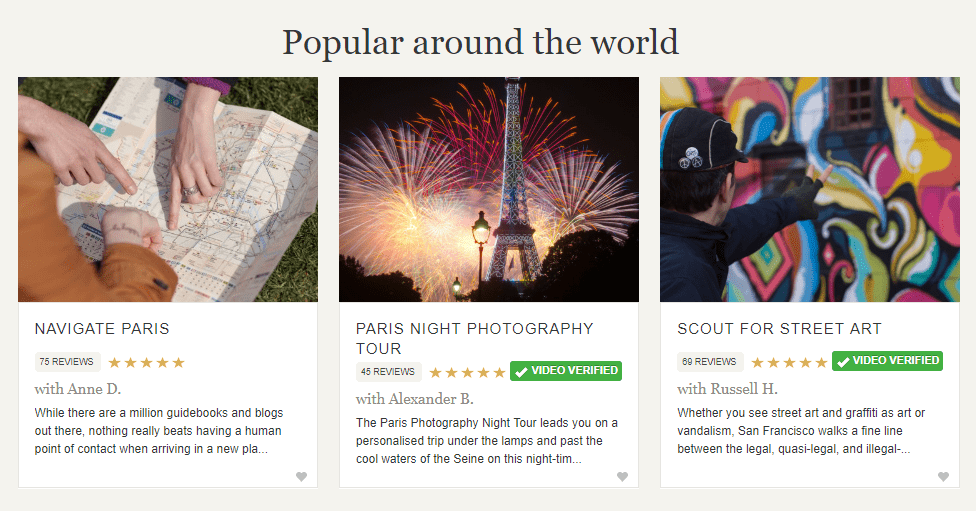Visit guide Russell H.'s profile

click(727, 389)
